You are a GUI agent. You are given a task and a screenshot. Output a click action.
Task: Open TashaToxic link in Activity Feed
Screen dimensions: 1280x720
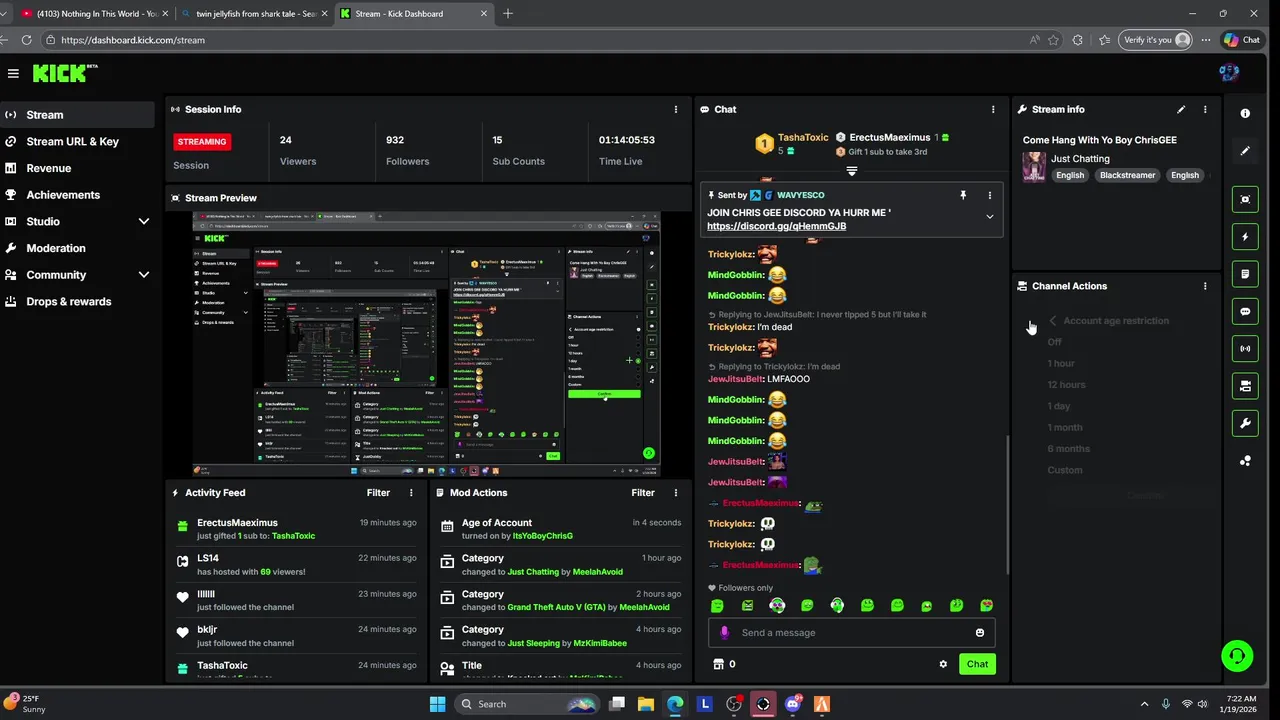click(x=293, y=536)
